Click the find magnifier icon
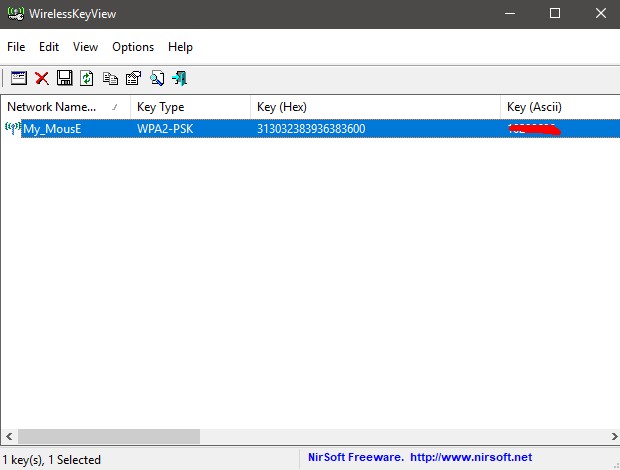The image size is (620, 470). [x=157, y=78]
